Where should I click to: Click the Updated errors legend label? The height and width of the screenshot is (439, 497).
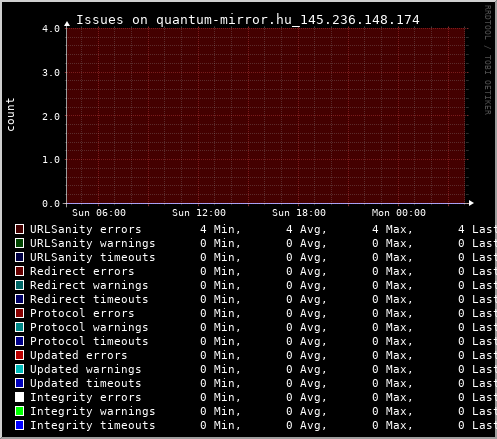79,355
